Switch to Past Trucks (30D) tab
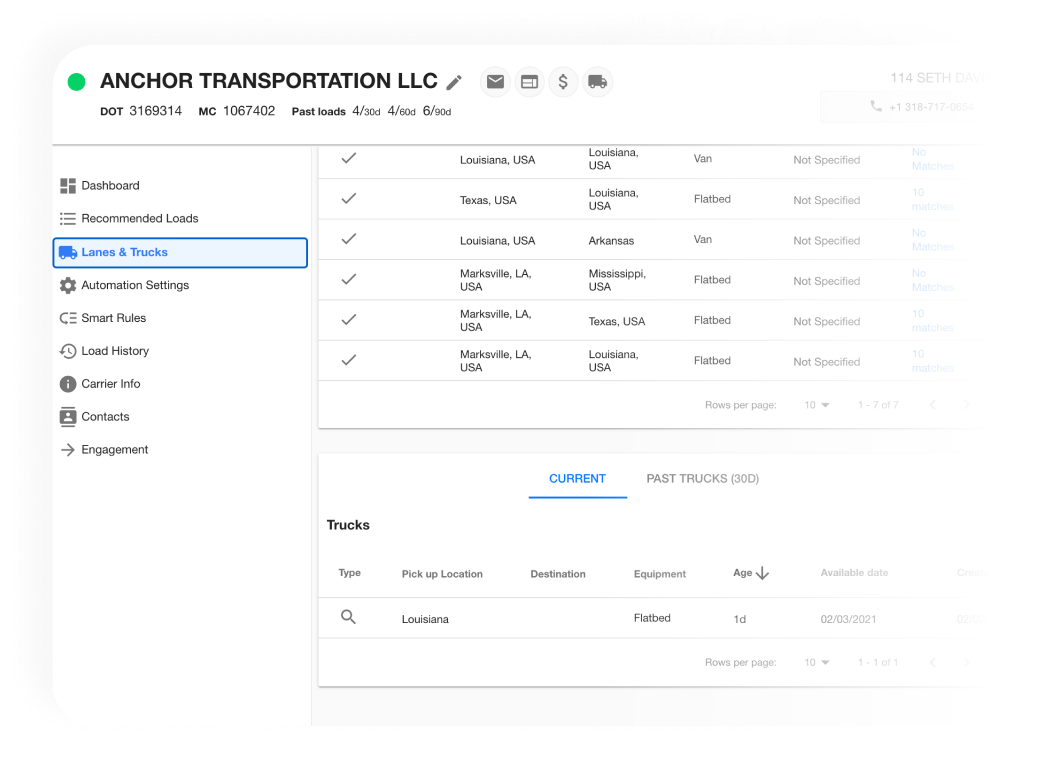The width and height of the screenshot is (1060, 768). 702,479
